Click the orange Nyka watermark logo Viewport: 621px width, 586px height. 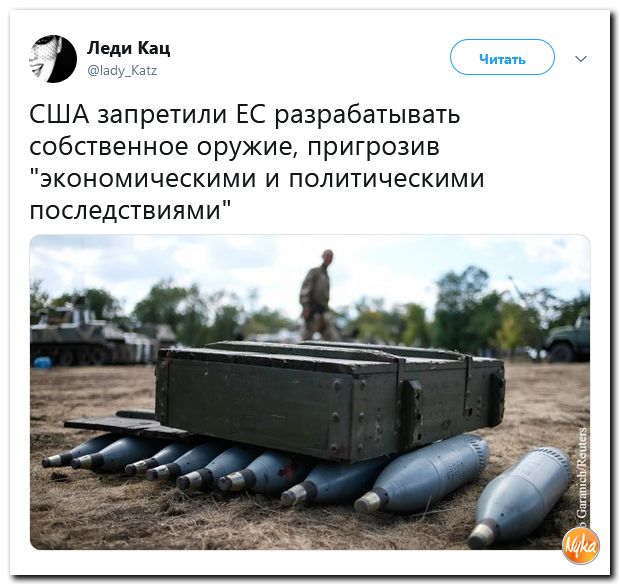581,547
